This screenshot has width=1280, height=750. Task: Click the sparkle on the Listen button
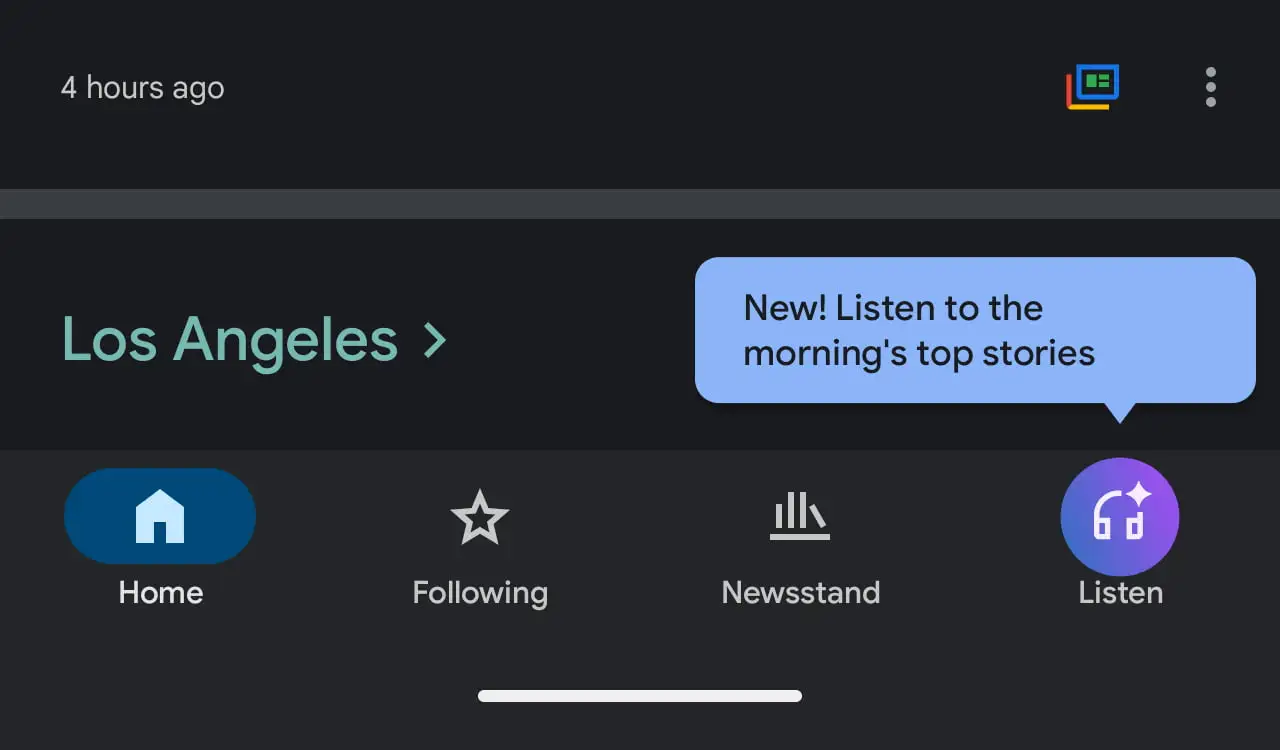(x=1139, y=495)
